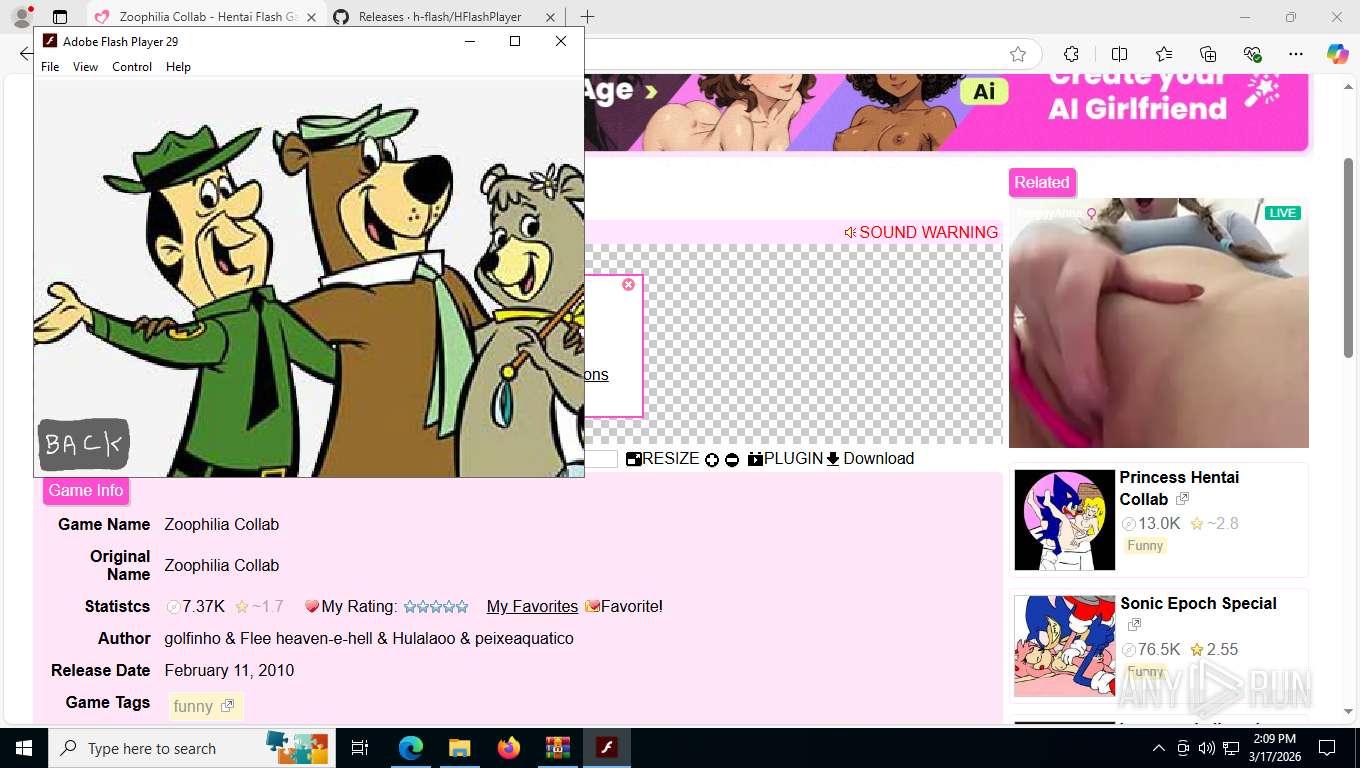Open the Favorites list icon

pos(1164,54)
